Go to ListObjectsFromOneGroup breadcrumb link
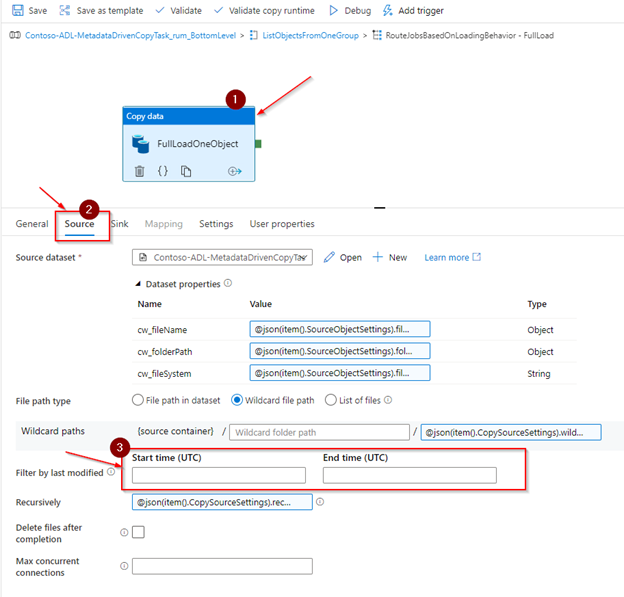Image resolution: width=624 pixels, height=597 pixels. 310,35
